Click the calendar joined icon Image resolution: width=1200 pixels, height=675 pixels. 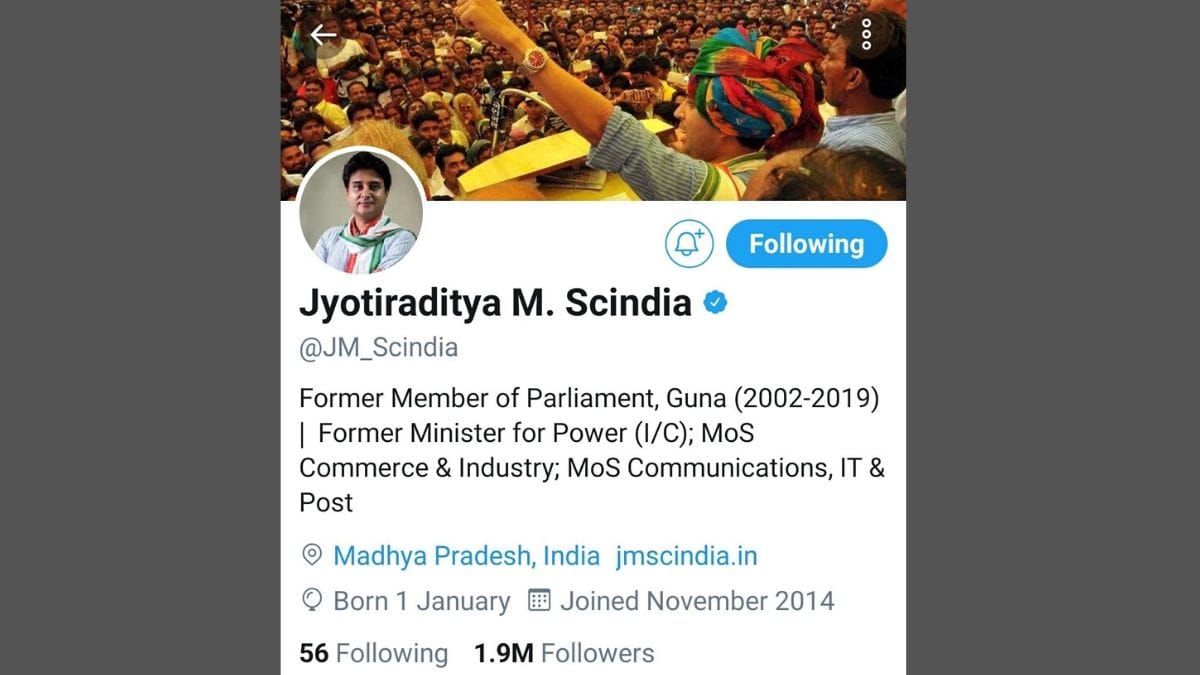(539, 600)
